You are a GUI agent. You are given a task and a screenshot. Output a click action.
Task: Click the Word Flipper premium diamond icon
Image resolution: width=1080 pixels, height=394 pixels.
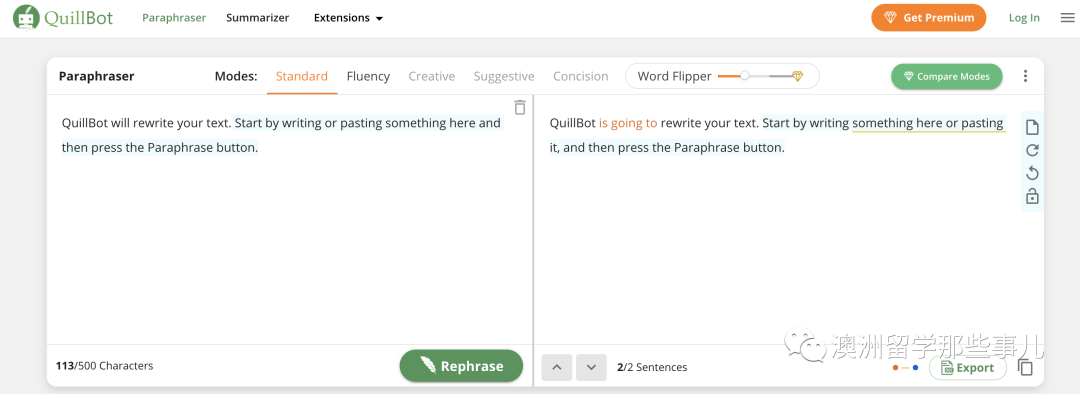pos(798,76)
